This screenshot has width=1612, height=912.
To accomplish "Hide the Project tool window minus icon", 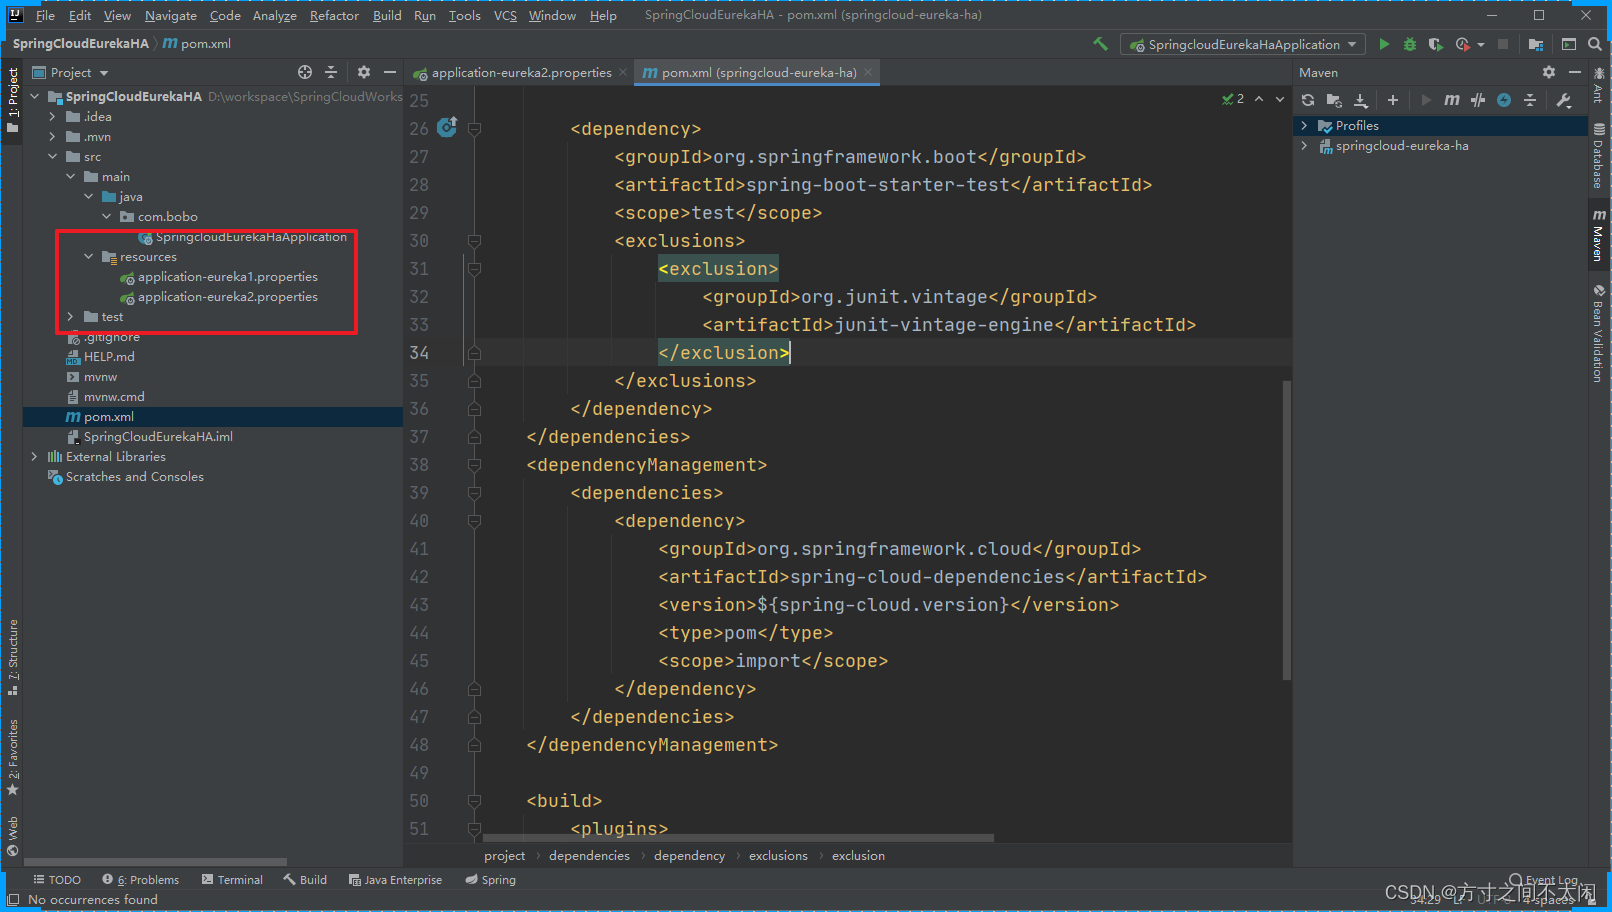I will click(390, 72).
